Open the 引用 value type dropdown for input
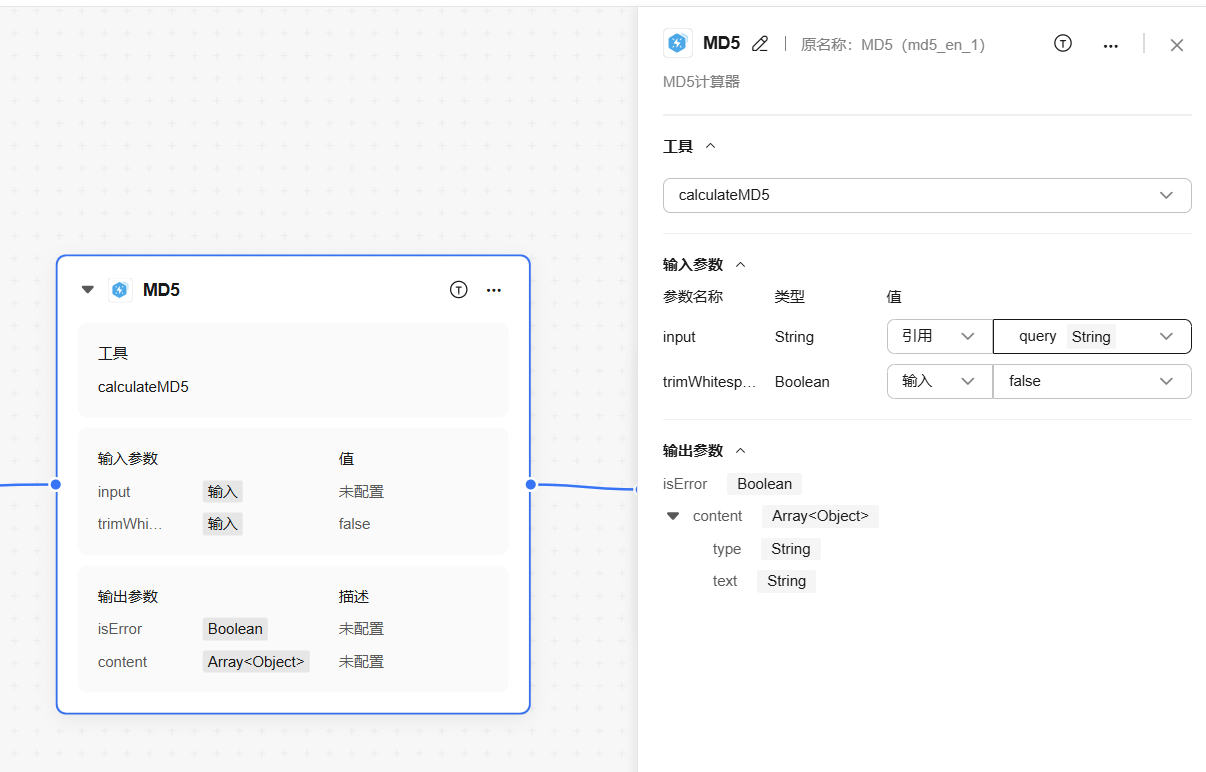 pyautogui.click(x=938, y=337)
